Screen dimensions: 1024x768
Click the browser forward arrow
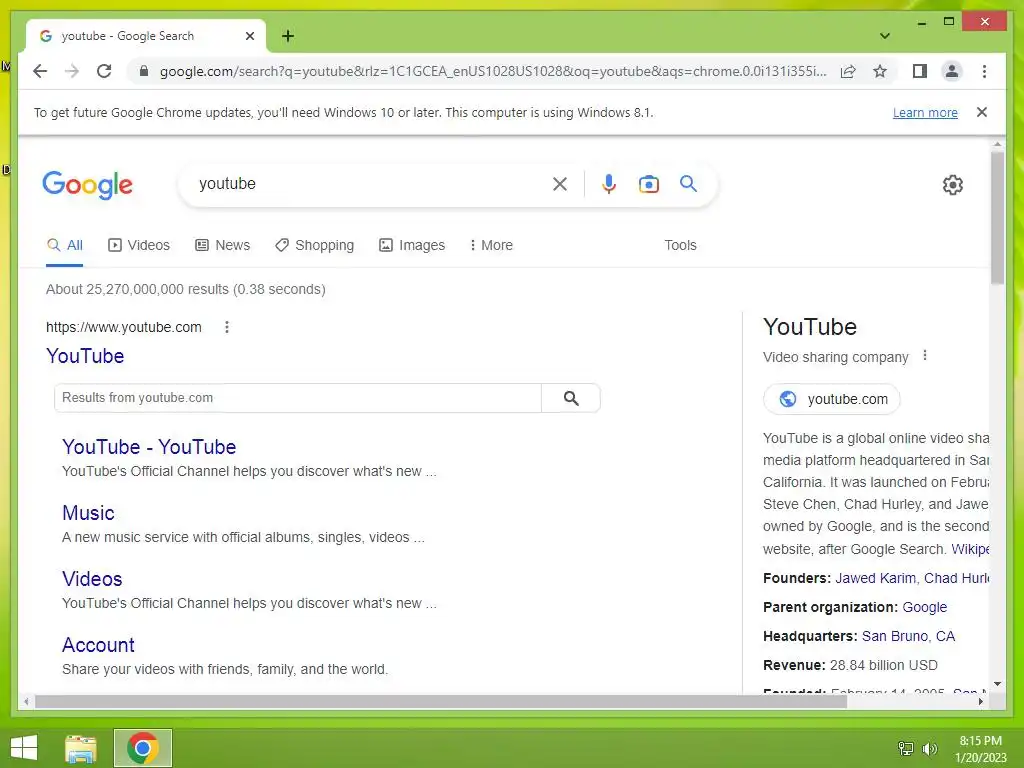72,71
